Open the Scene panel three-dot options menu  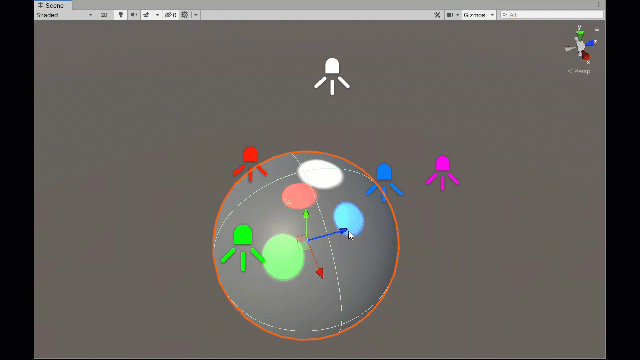(598, 5)
